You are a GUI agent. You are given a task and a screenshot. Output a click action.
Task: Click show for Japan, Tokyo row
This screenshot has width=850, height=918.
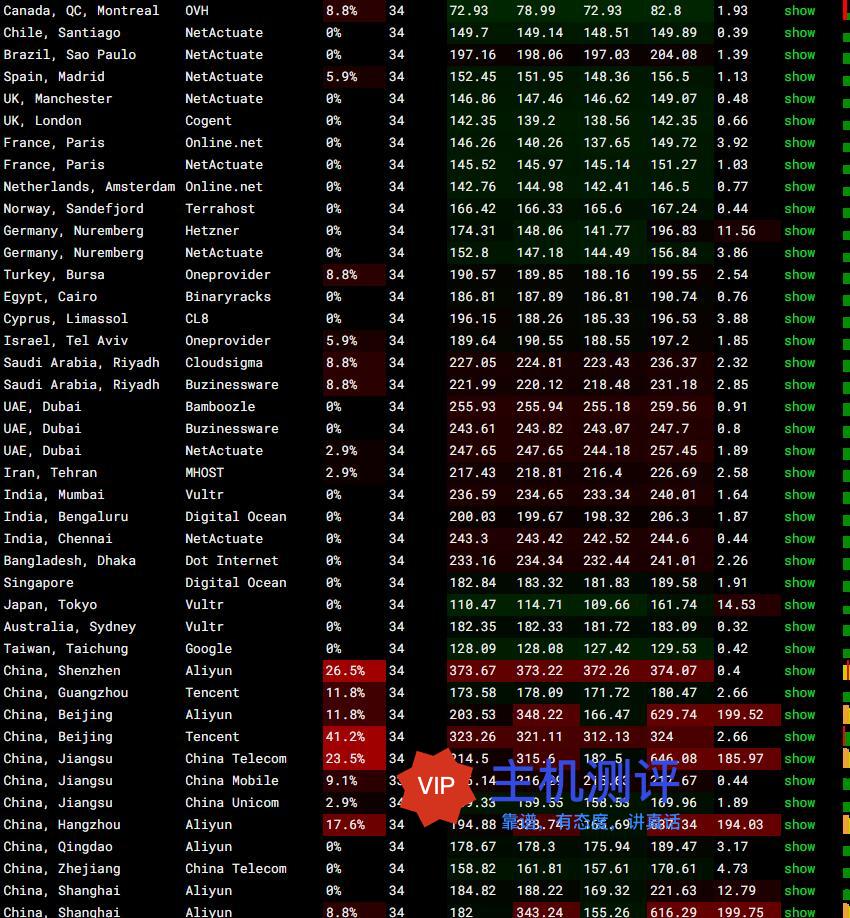point(800,605)
